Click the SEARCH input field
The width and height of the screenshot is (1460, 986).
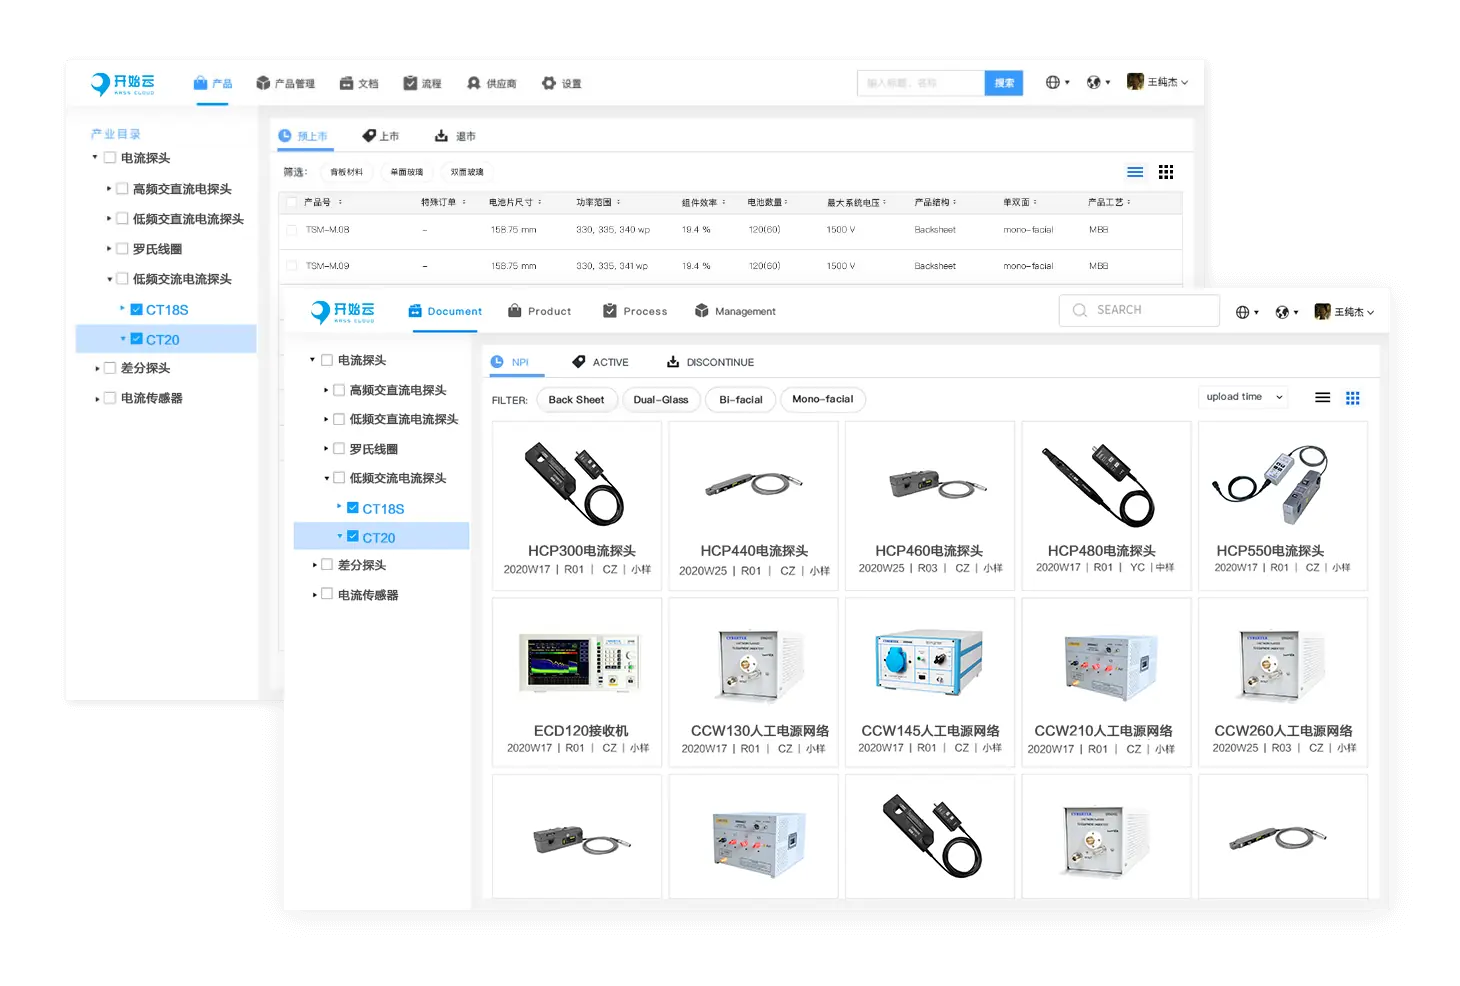(1139, 310)
